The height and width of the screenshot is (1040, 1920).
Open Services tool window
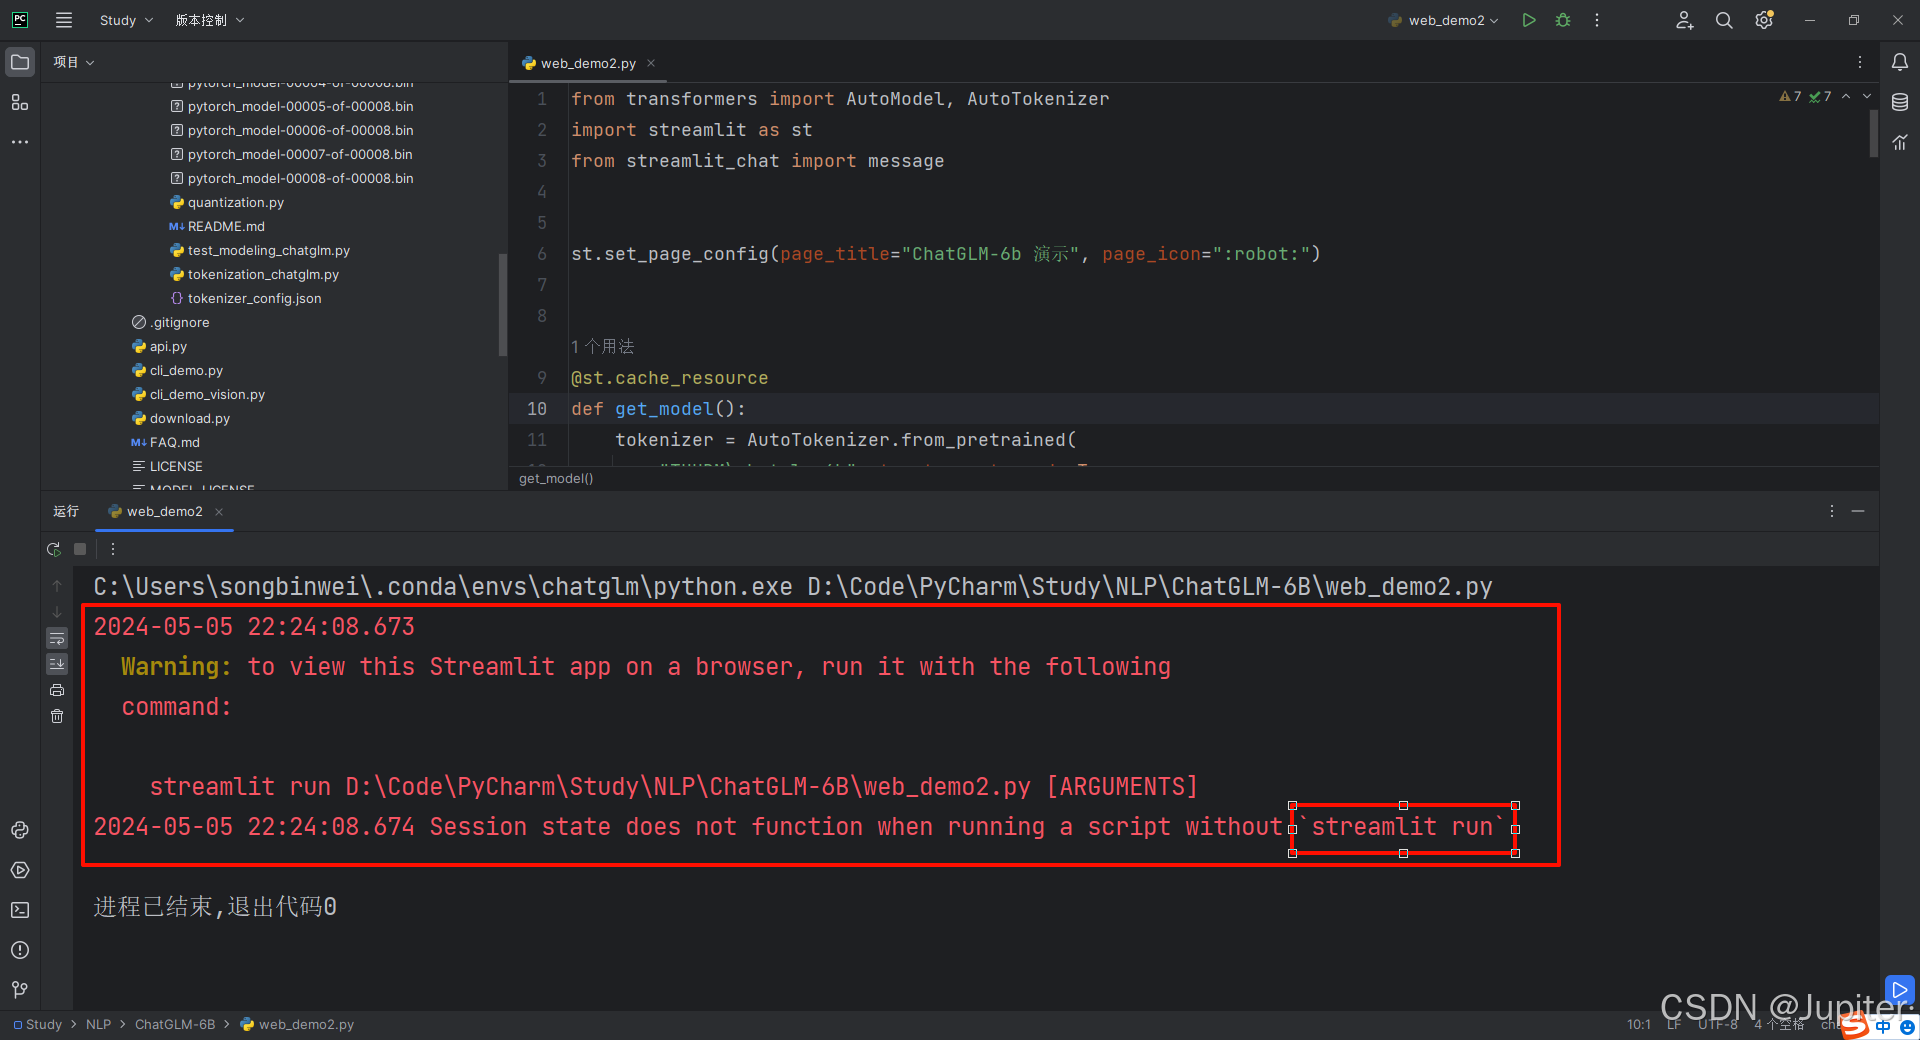(20, 870)
